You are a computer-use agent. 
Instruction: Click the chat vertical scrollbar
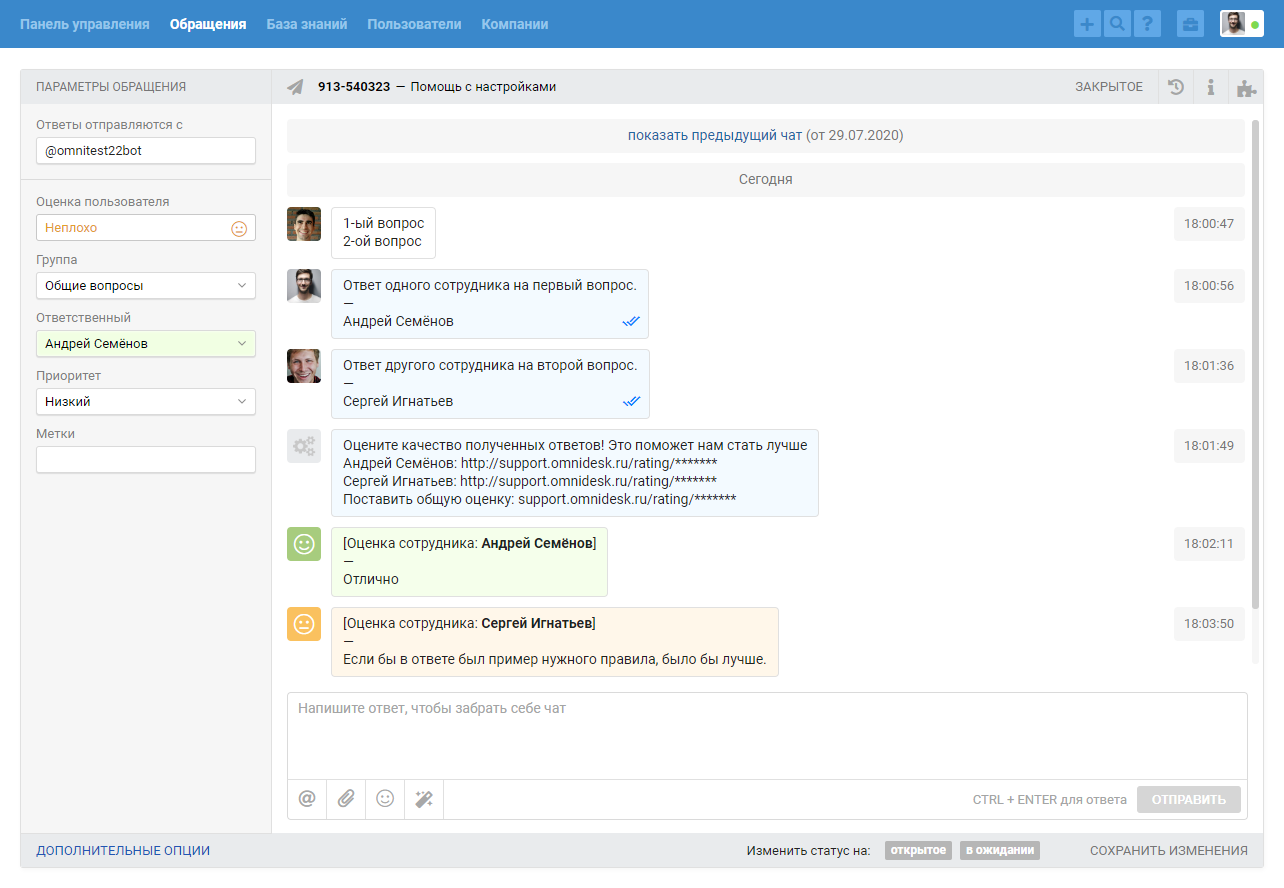[x=1255, y=360]
